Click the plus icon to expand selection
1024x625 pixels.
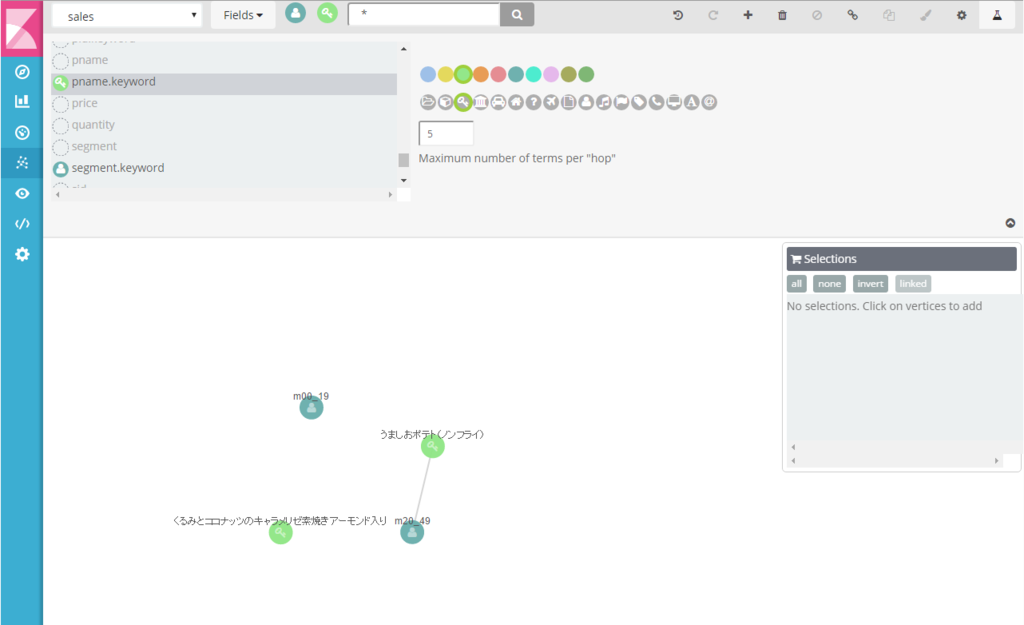click(x=748, y=15)
